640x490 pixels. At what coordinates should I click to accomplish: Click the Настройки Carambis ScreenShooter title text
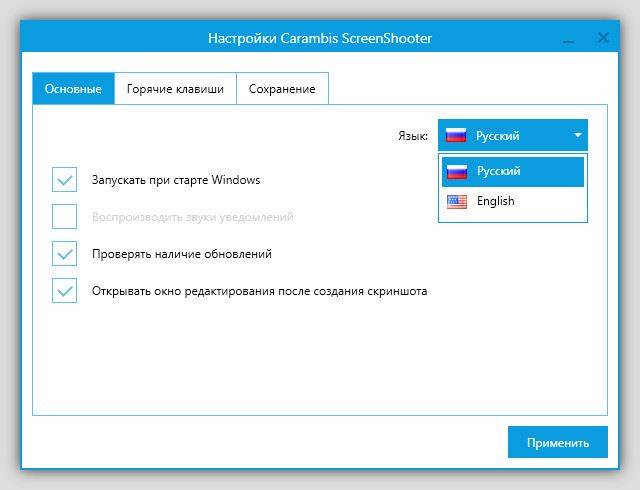pos(320,38)
